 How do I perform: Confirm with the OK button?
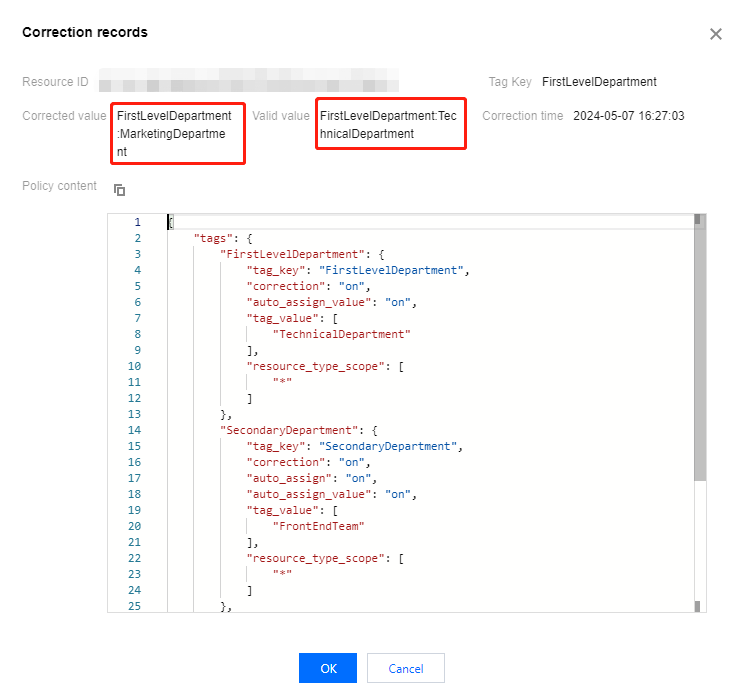[328, 668]
